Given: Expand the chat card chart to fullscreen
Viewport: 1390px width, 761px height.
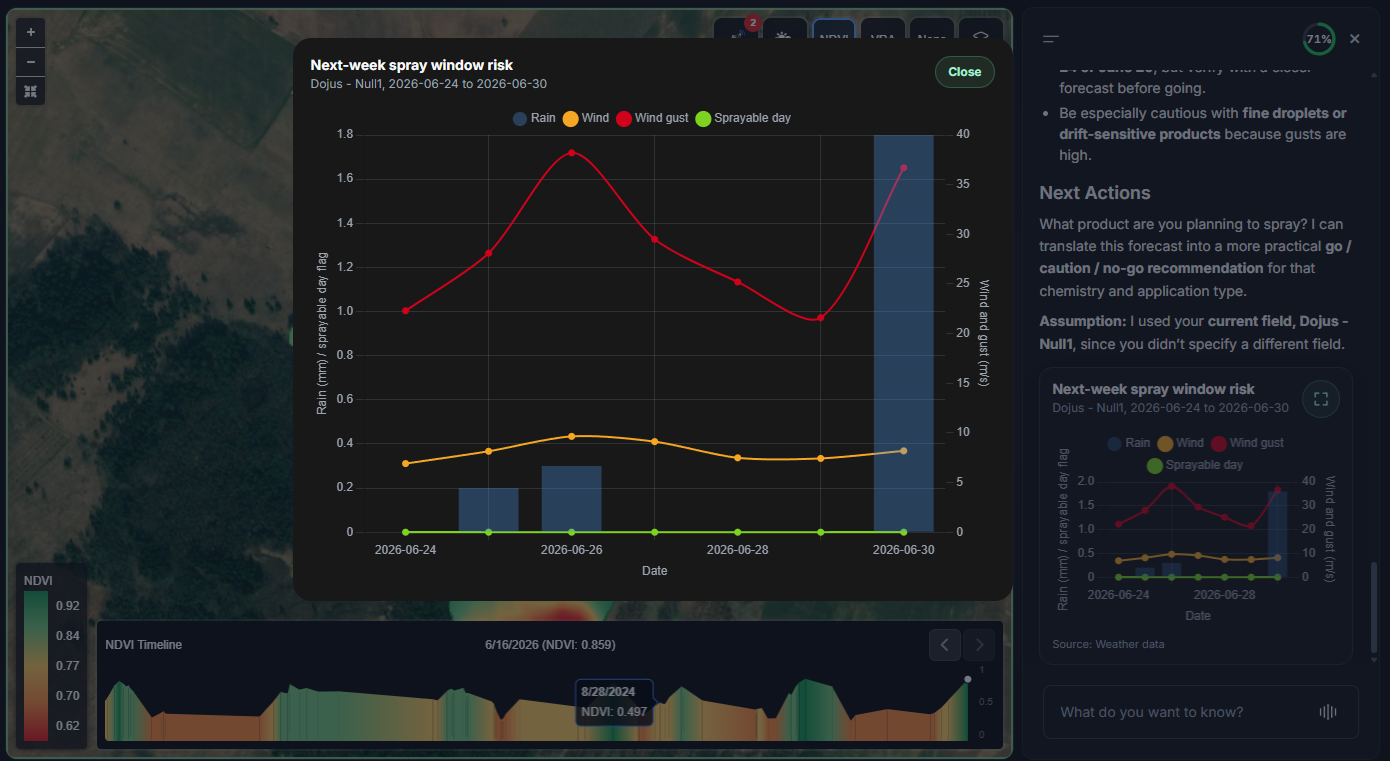Looking at the screenshot, I should [1321, 399].
